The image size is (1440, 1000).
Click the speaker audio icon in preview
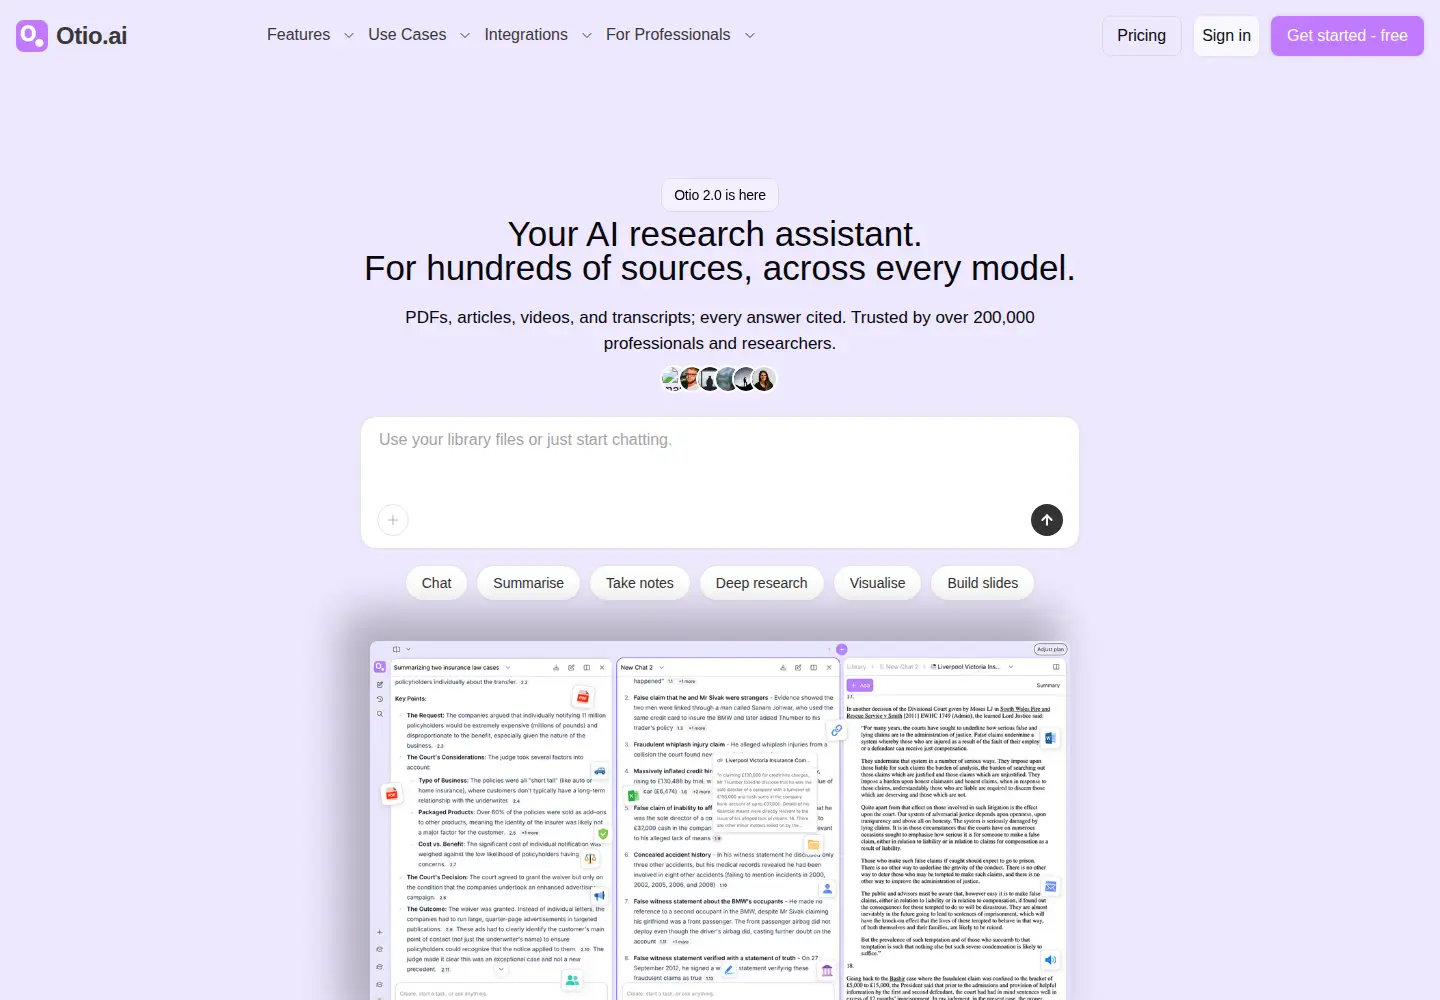[x=1050, y=960]
